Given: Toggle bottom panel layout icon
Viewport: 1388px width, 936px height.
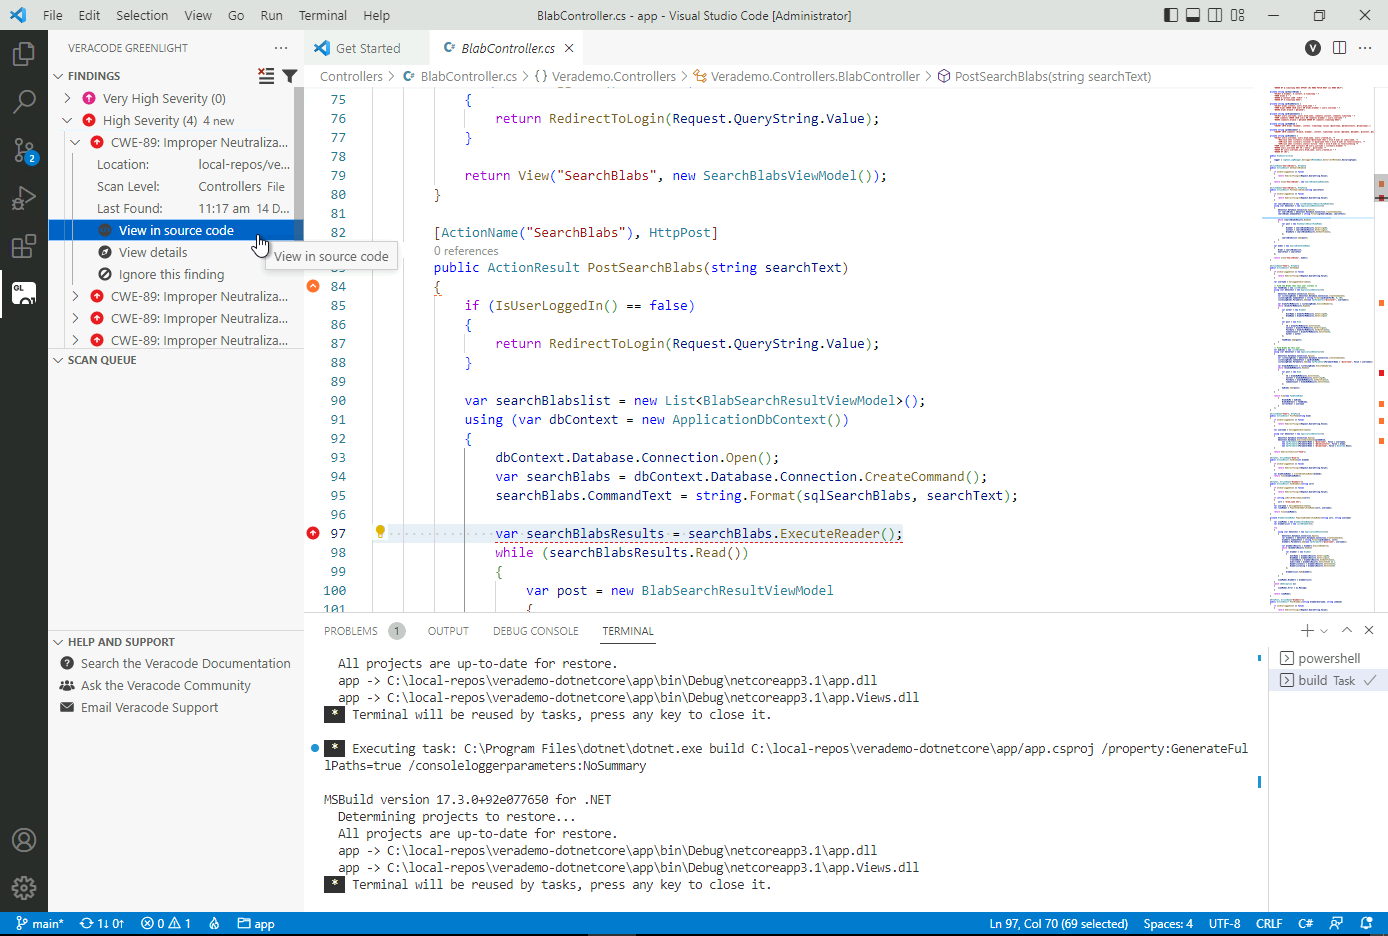Looking at the screenshot, I should tap(1193, 15).
